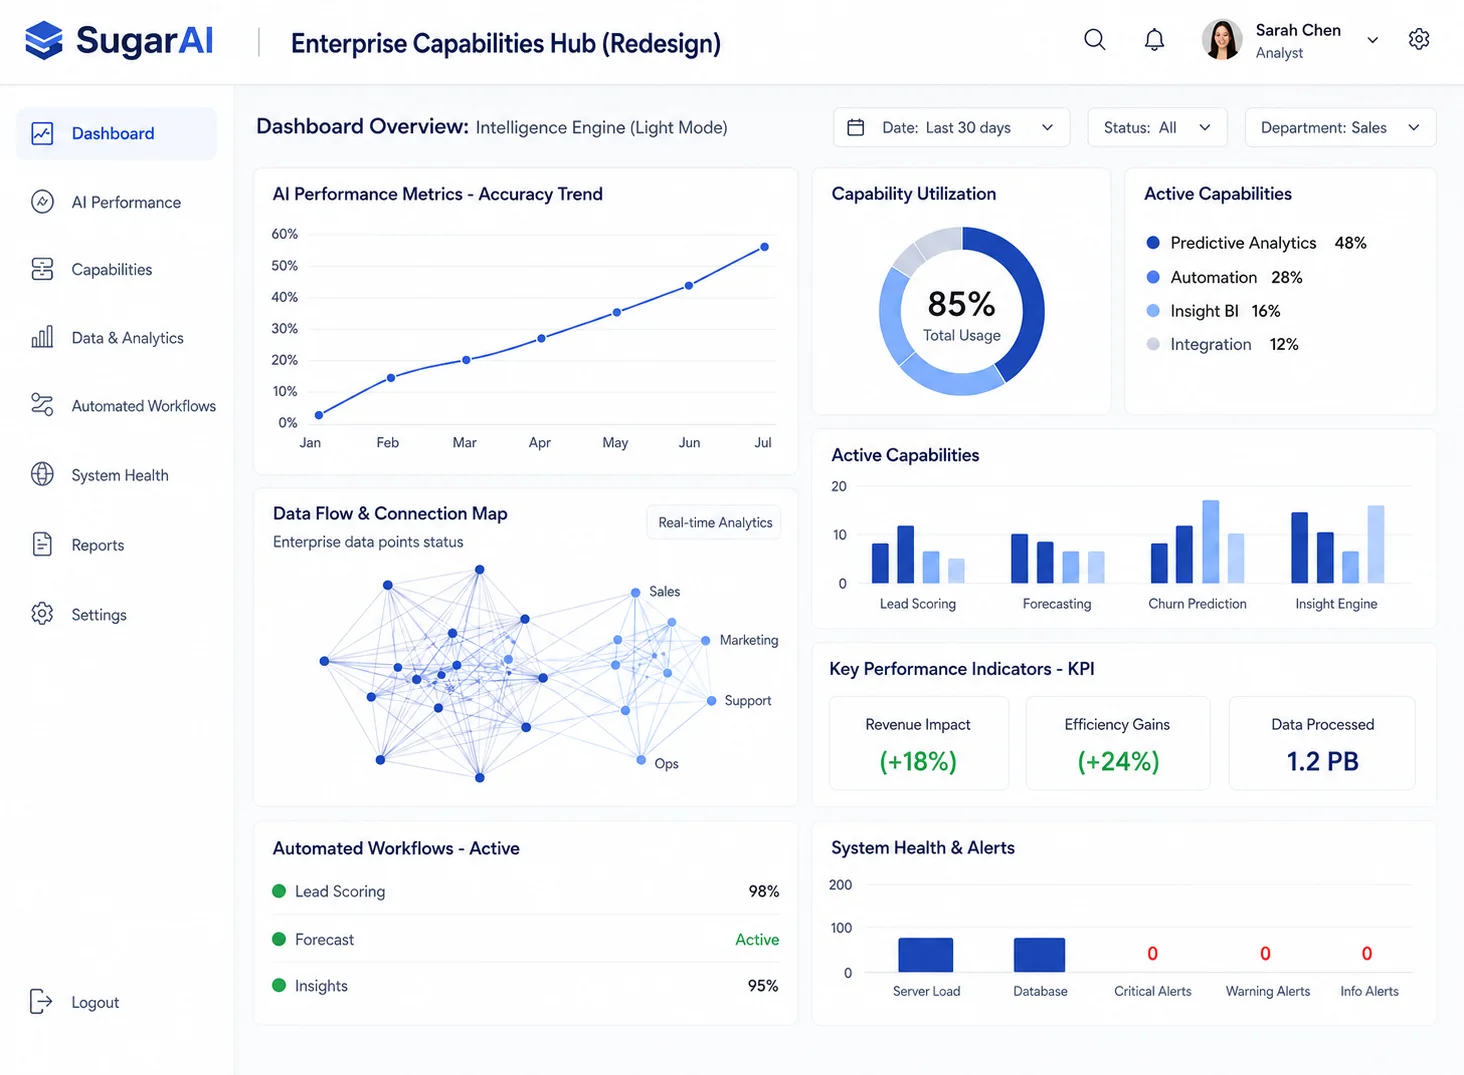Viewport: 1464px width, 1075px height.
Task: Click the Jul data point on accuracy chart
Action: pos(765,247)
